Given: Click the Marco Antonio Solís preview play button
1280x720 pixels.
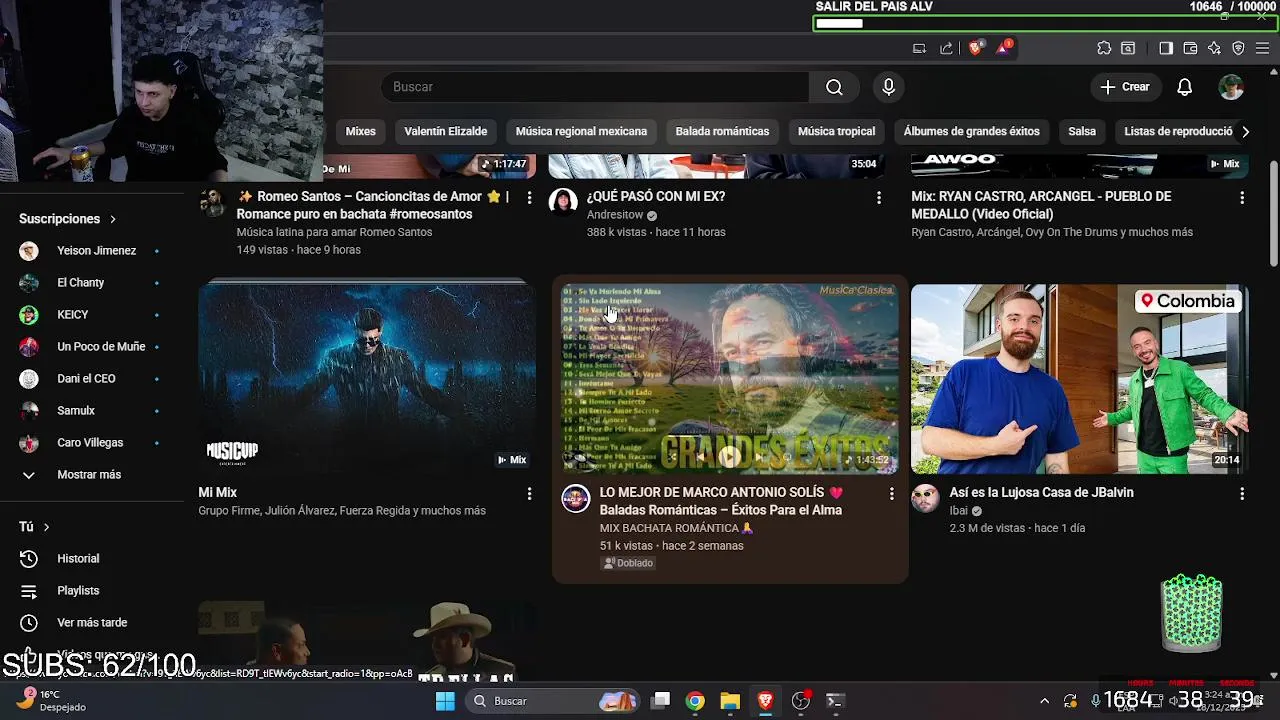Looking at the screenshot, I should (730, 457).
